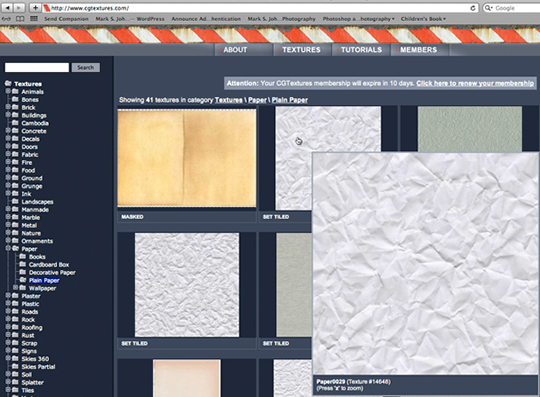Expand the Animals category tree node
The image size is (540, 397).
pyautogui.click(x=8, y=91)
